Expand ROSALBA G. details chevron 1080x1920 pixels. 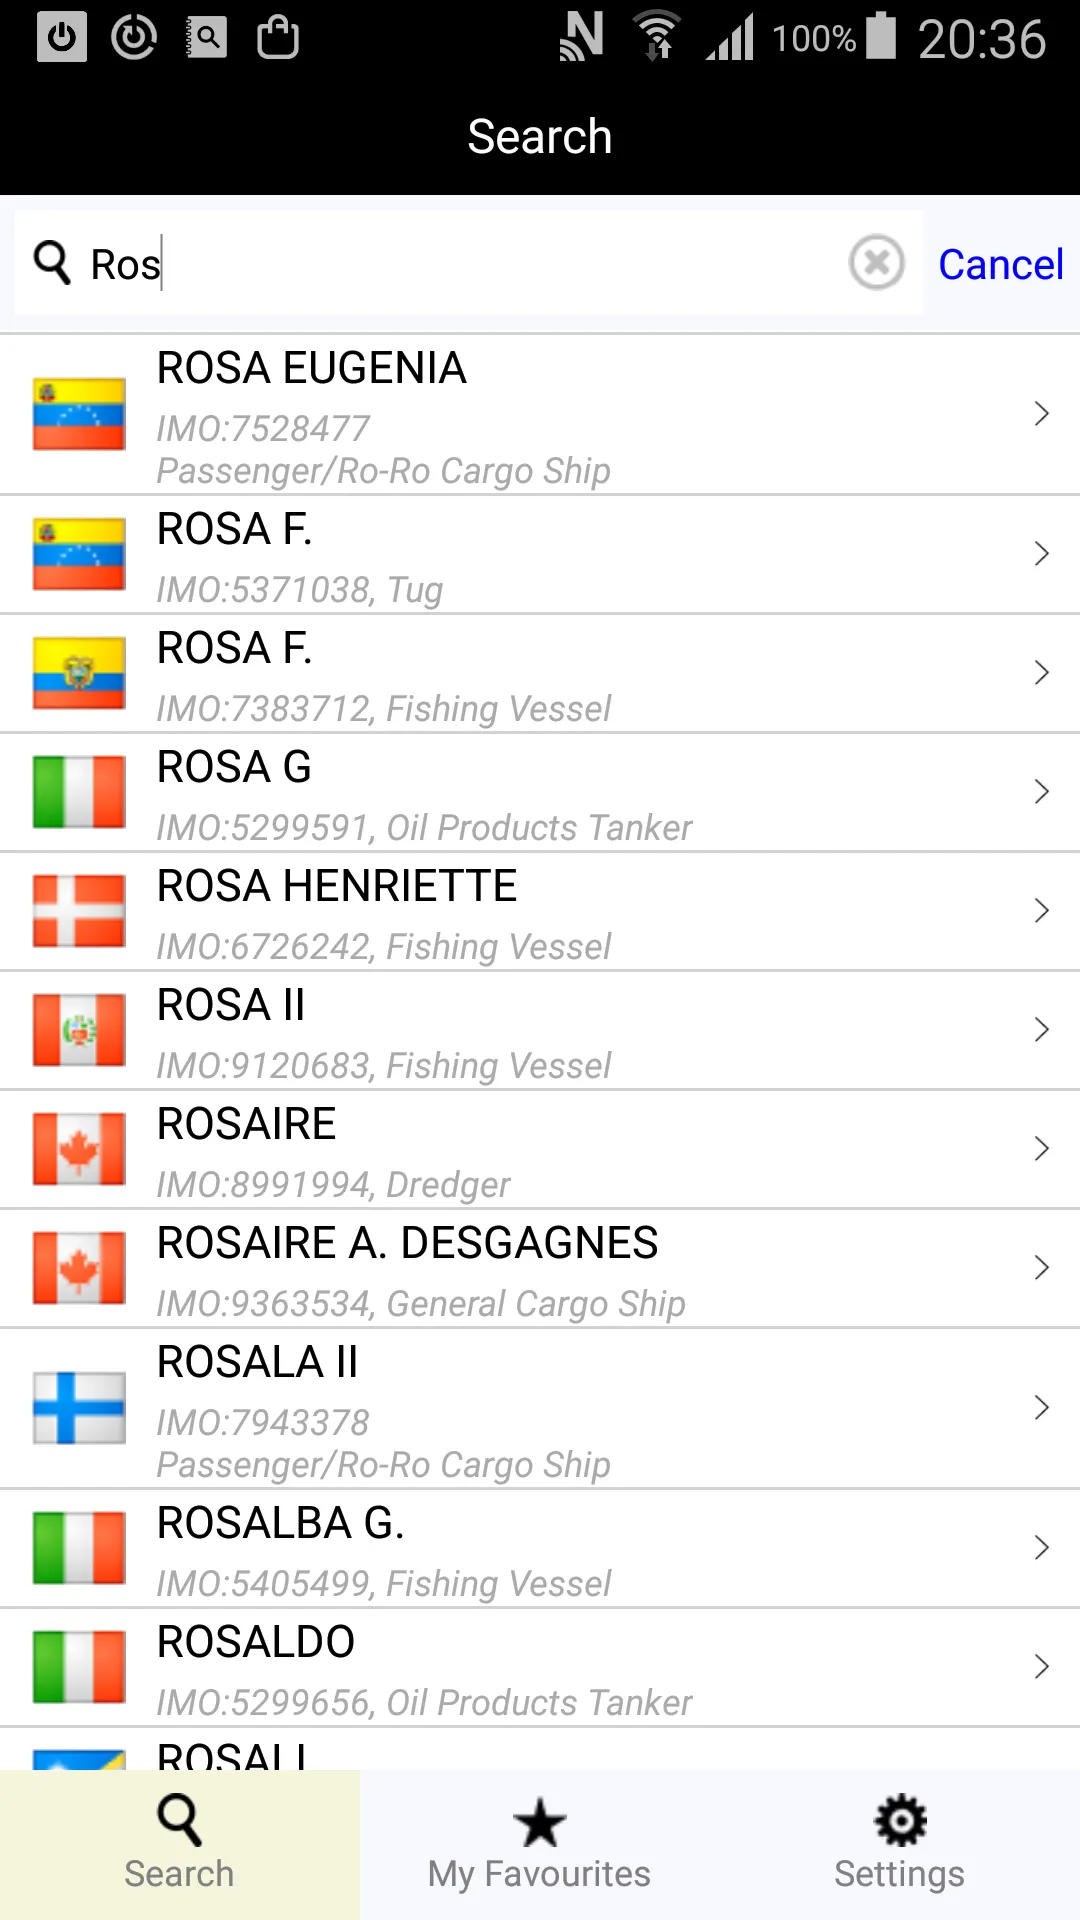point(1041,1548)
